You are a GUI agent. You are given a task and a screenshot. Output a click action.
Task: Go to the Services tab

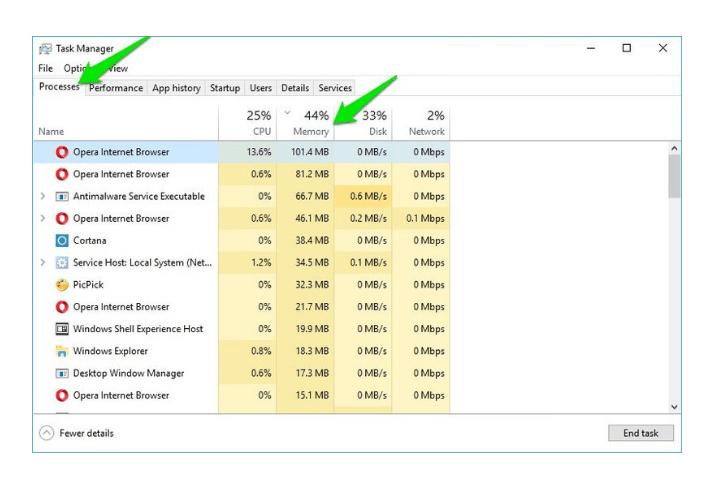click(x=335, y=88)
